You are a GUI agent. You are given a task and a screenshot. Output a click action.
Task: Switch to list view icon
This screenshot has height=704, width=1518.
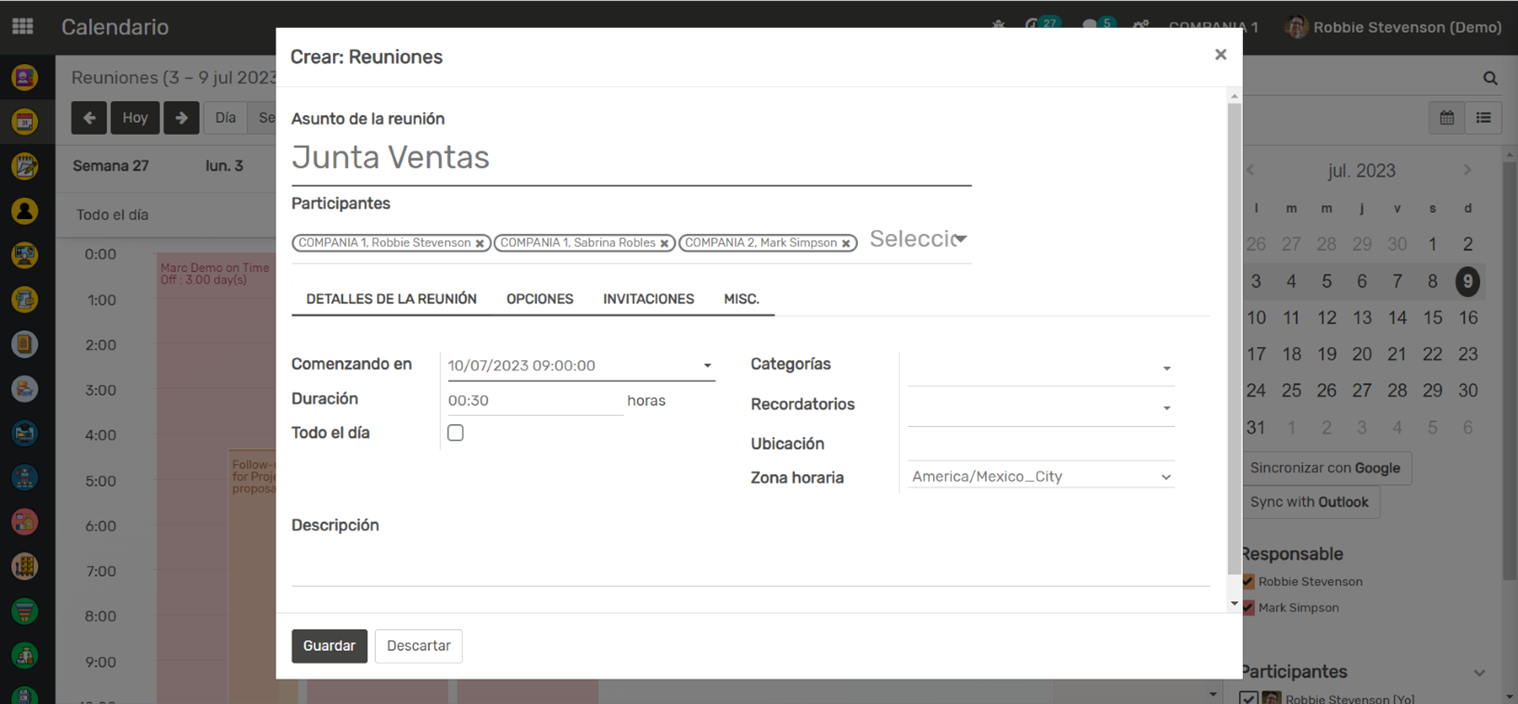point(1483,118)
